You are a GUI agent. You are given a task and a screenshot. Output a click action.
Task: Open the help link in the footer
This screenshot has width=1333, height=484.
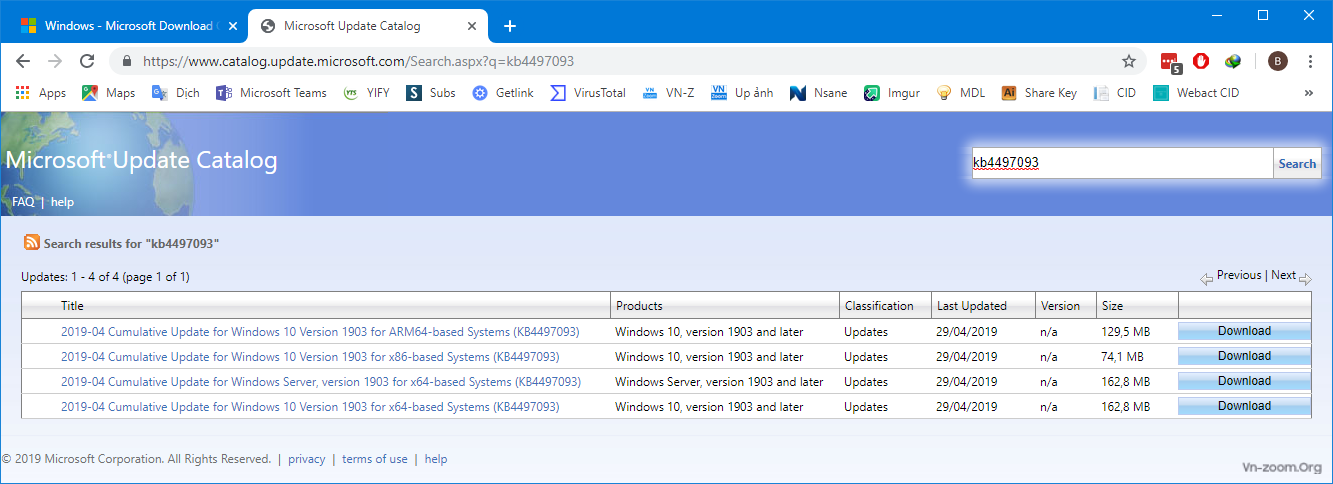436,459
